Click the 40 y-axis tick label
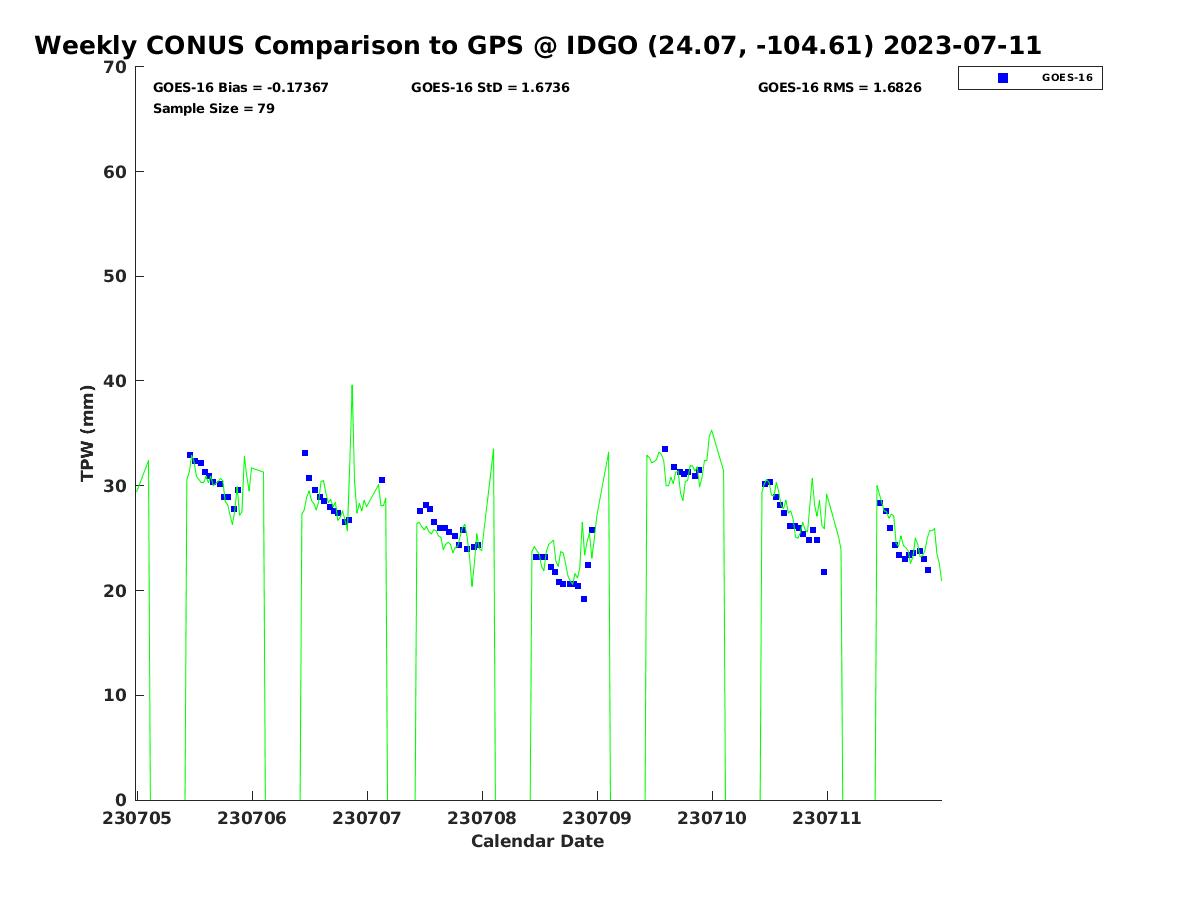The width and height of the screenshot is (1200, 900). click(117, 381)
